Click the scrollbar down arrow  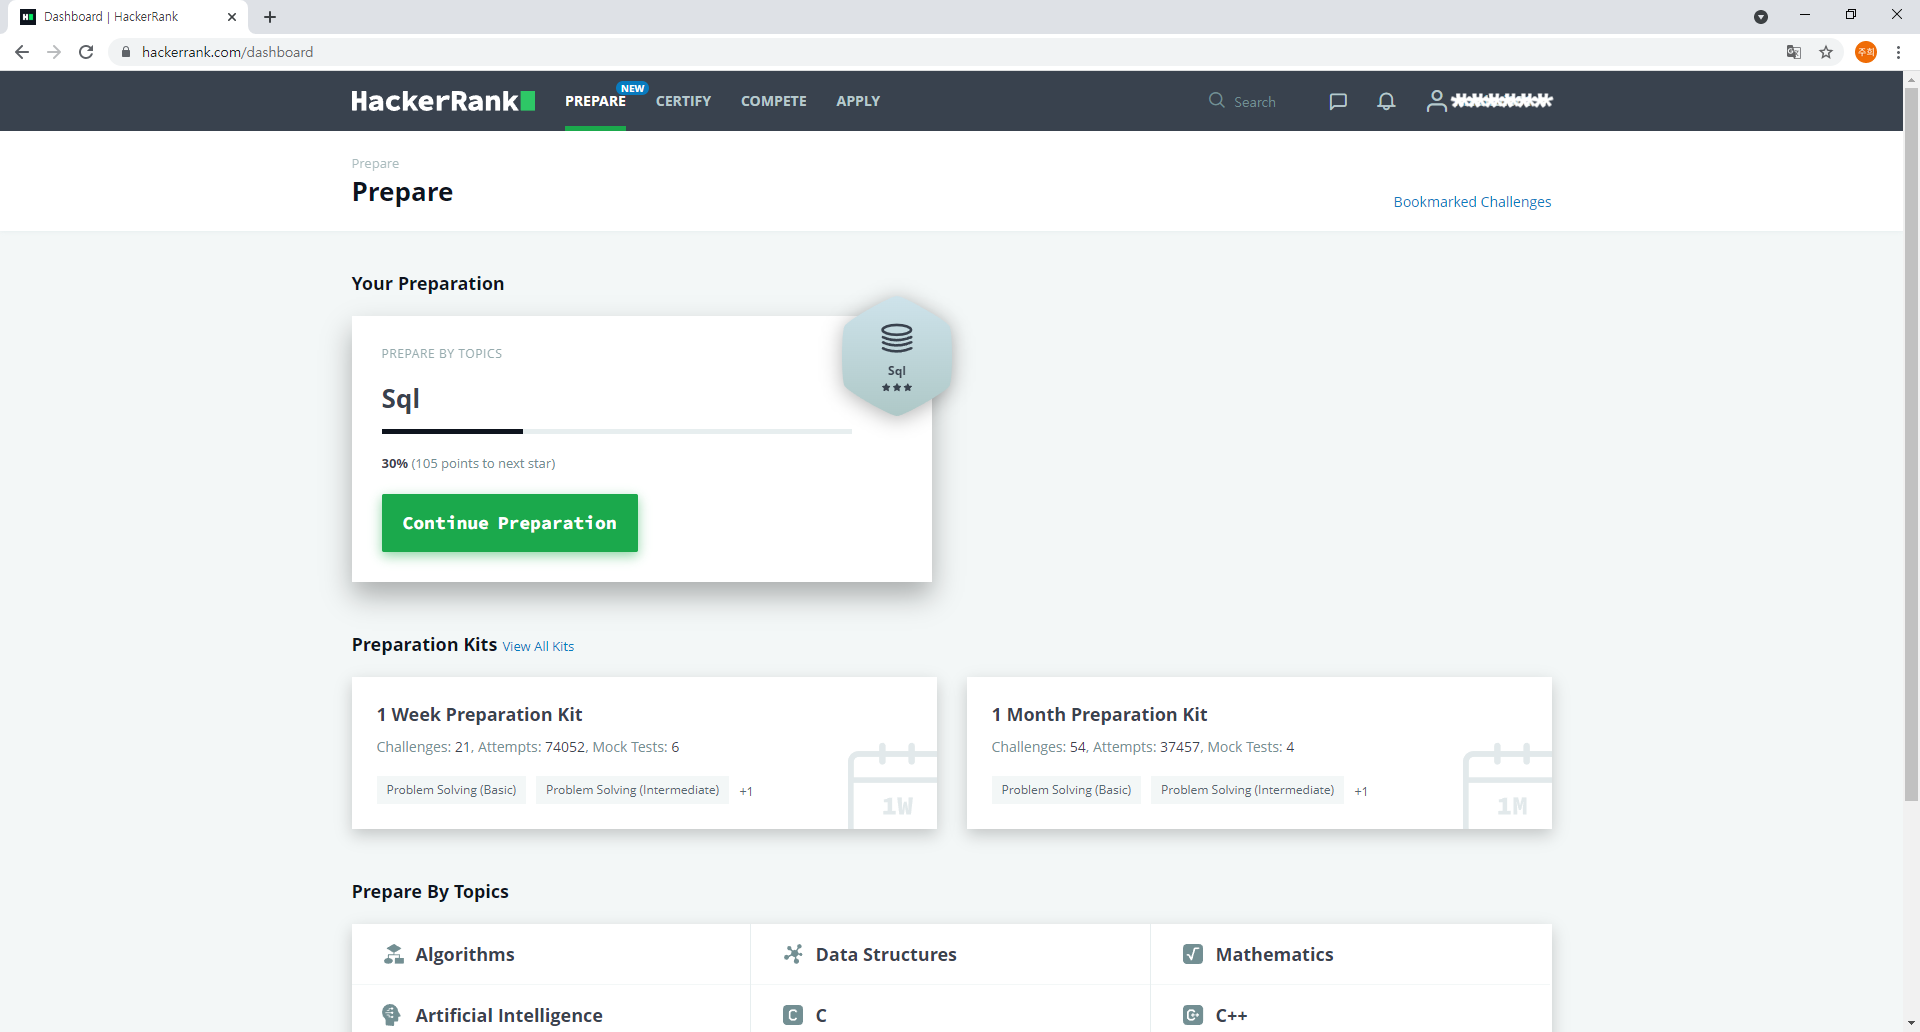pos(1911,1024)
